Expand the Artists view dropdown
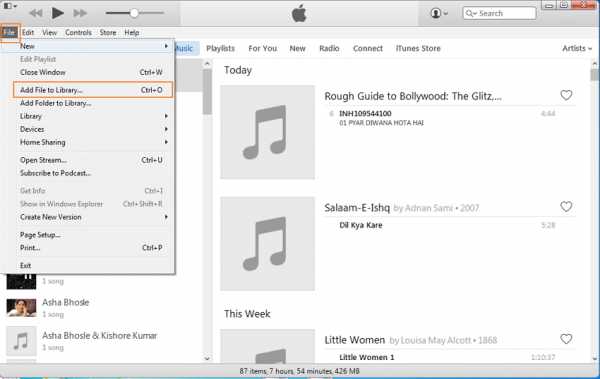The image size is (600, 379). click(x=577, y=48)
